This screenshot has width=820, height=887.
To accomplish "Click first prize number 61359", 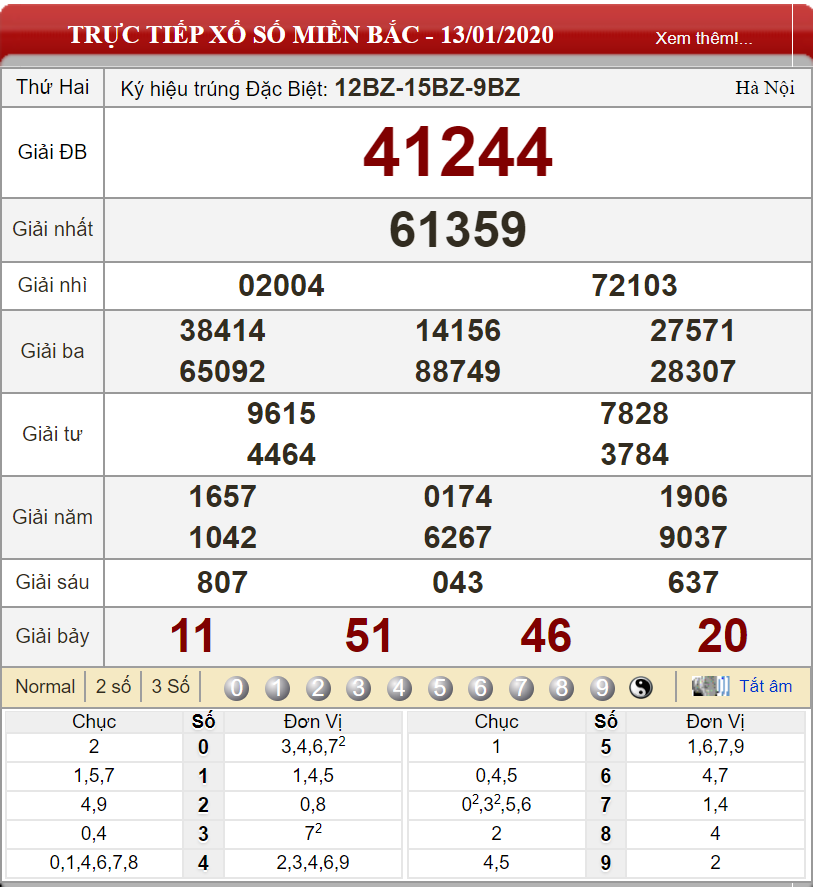I will pyautogui.click(x=458, y=229).
